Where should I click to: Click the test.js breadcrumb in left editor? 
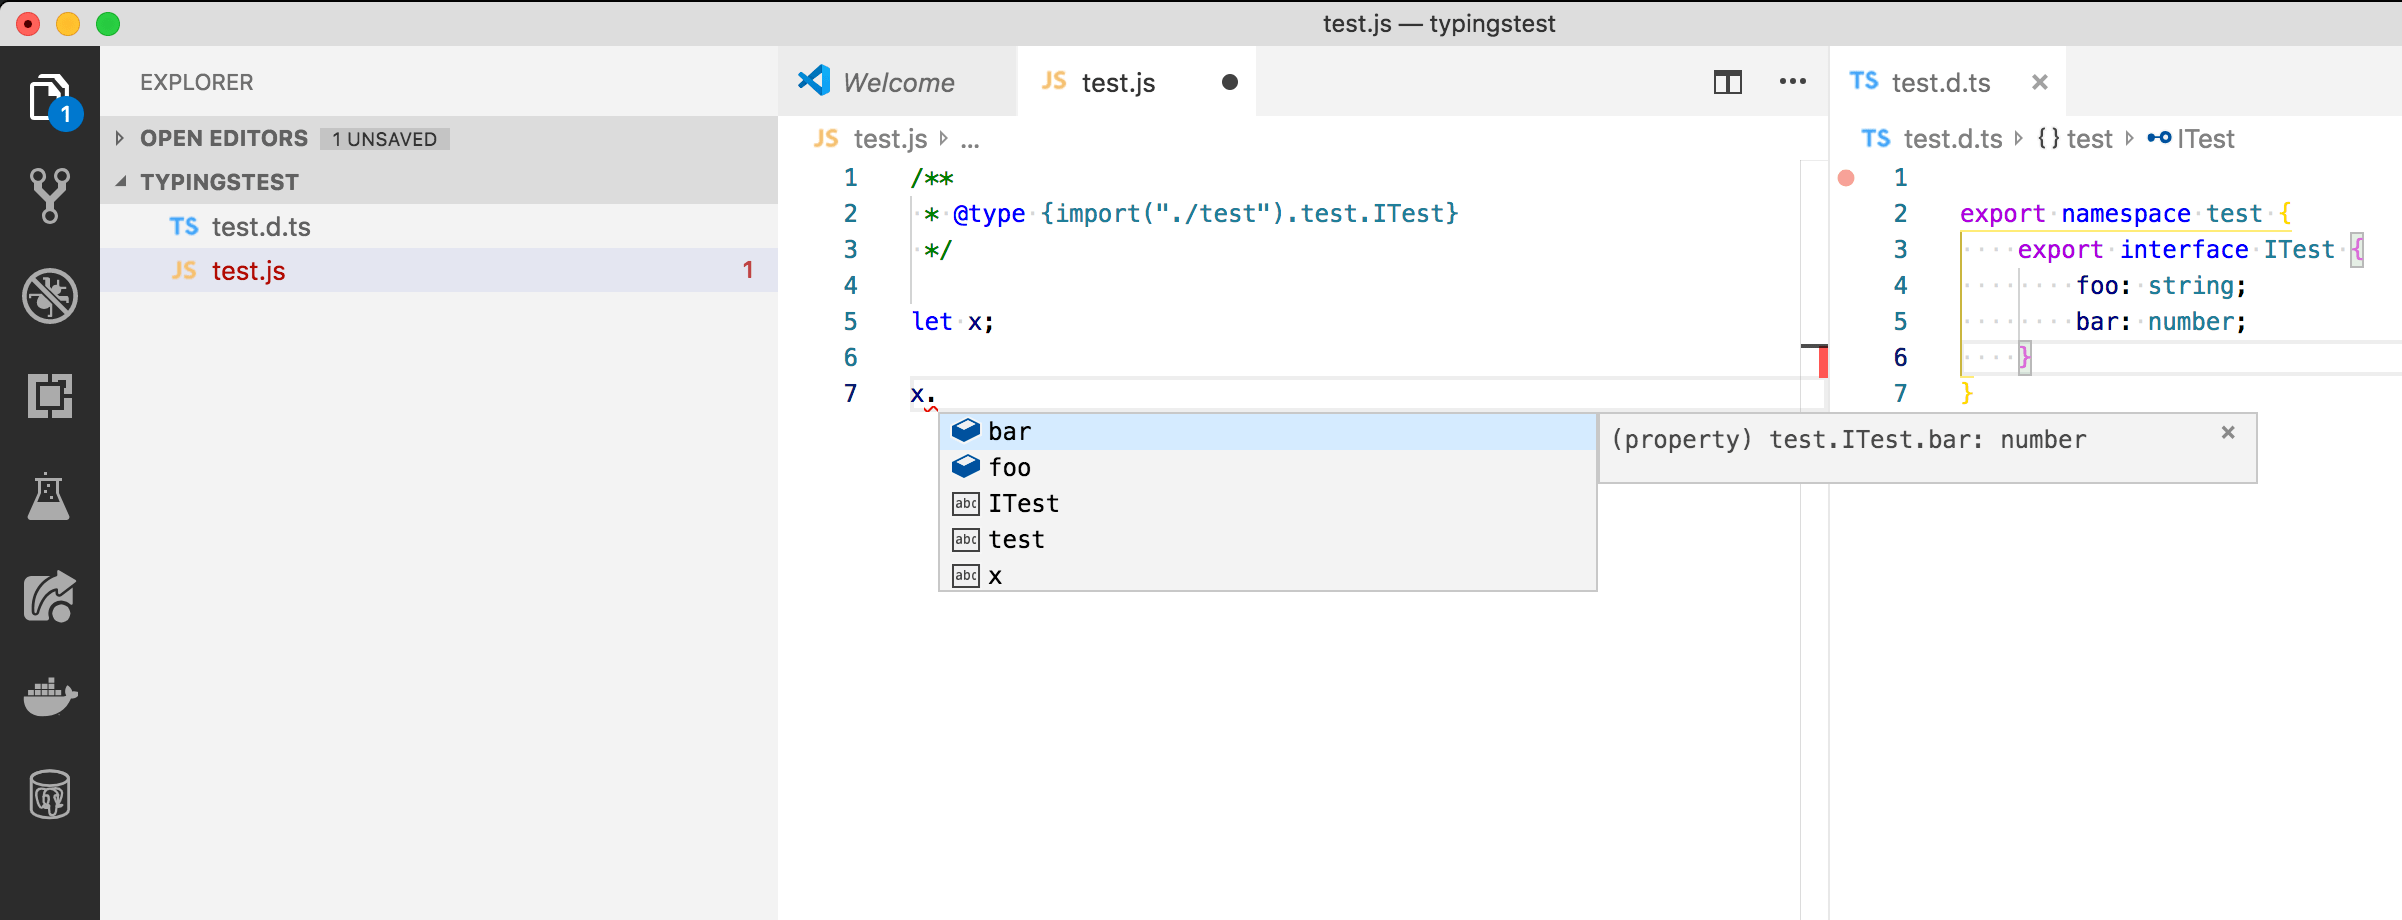(x=890, y=139)
